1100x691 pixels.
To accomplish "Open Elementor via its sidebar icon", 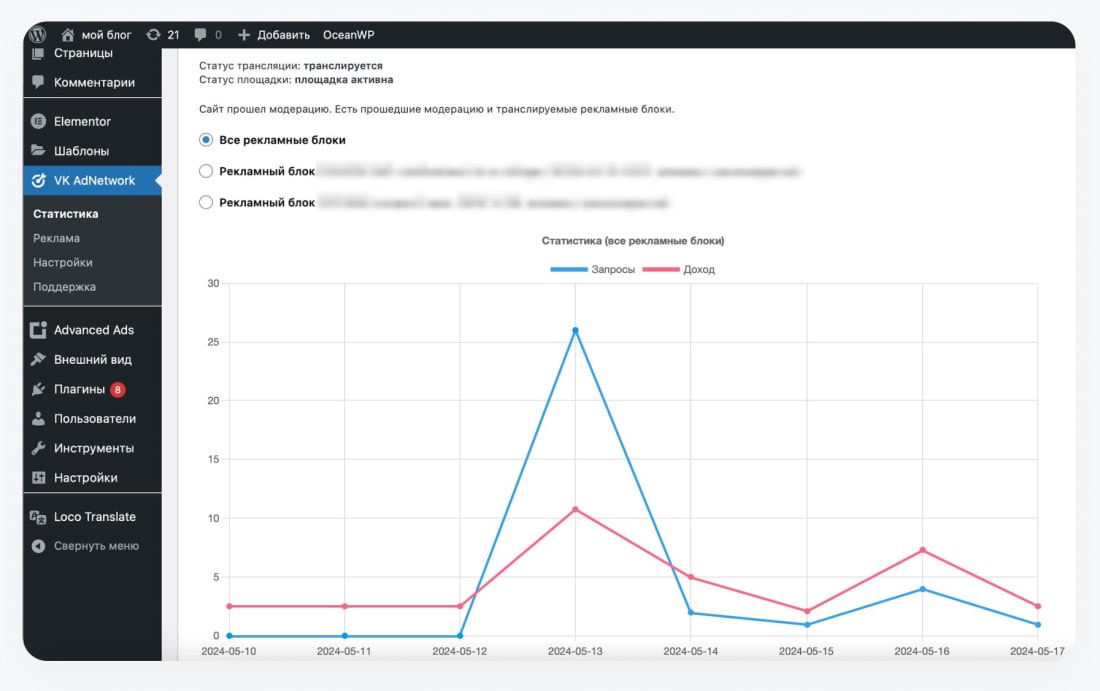I will [x=39, y=121].
